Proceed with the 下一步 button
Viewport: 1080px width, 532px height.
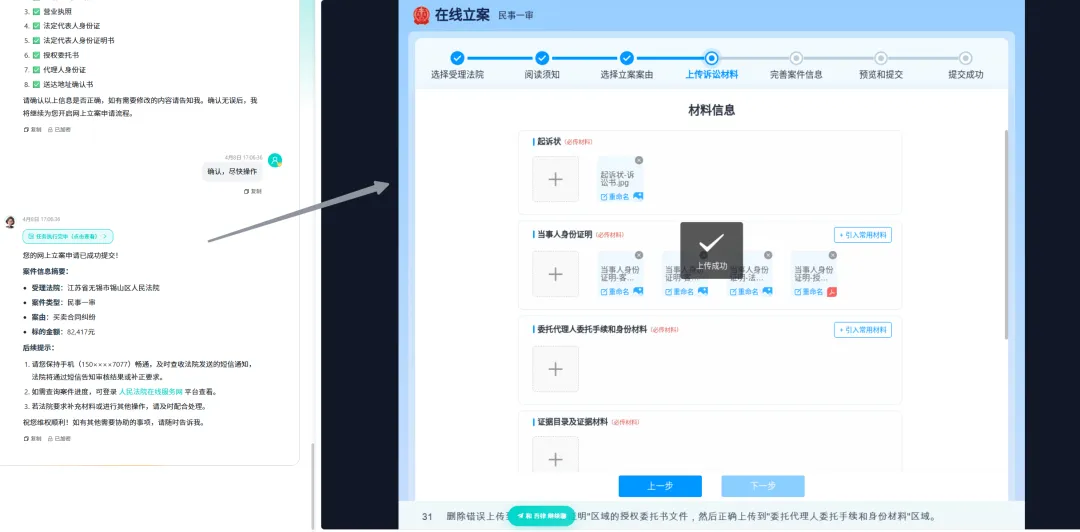point(762,486)
